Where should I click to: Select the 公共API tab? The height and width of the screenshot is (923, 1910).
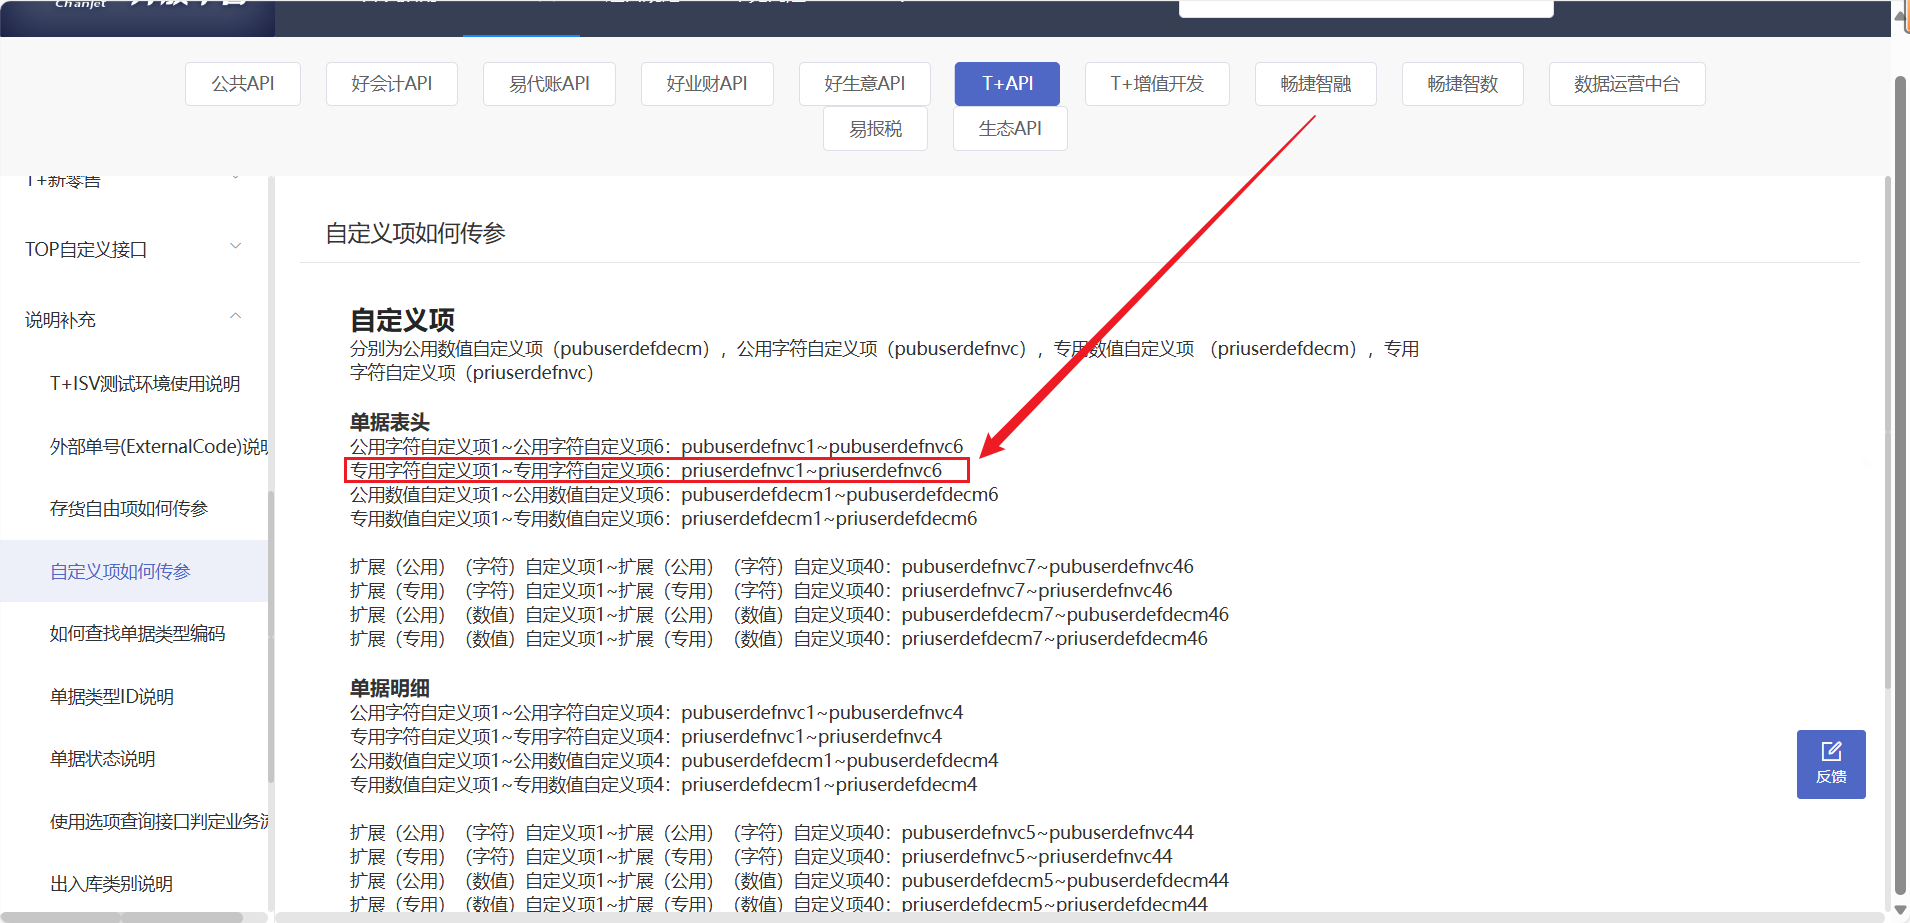coord(243,84)
